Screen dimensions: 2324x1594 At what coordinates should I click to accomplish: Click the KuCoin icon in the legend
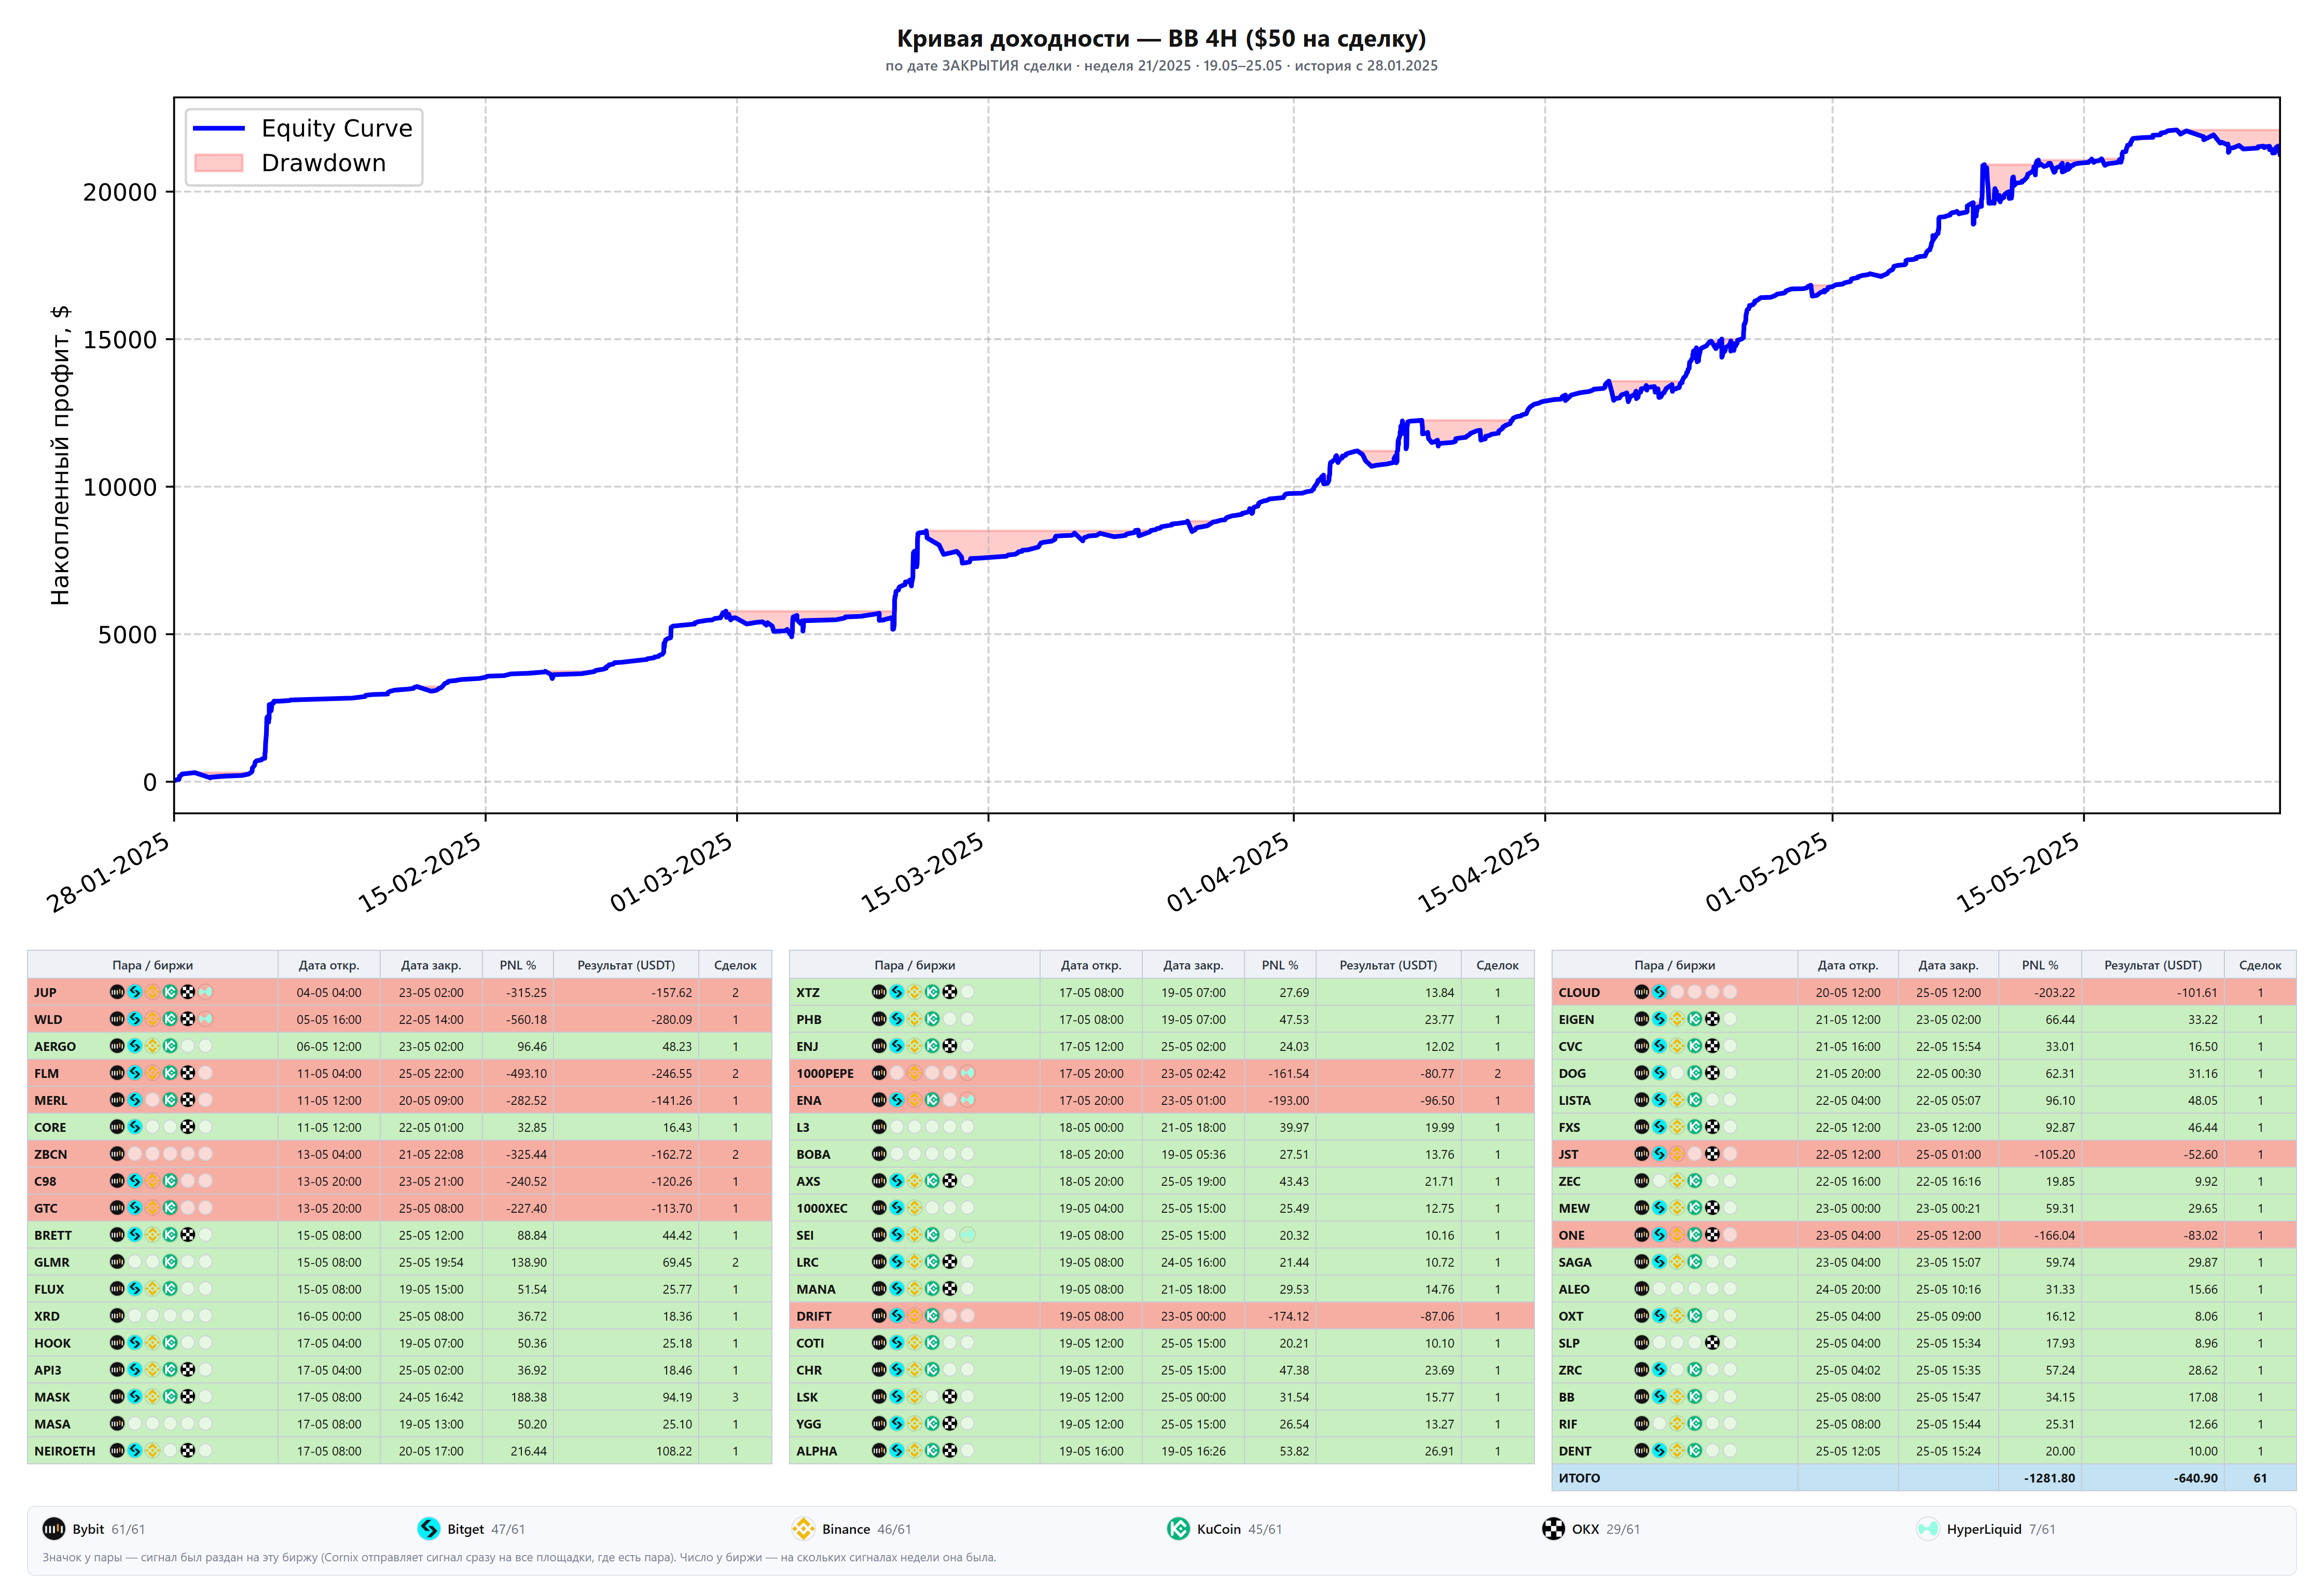[1178, 1528]
